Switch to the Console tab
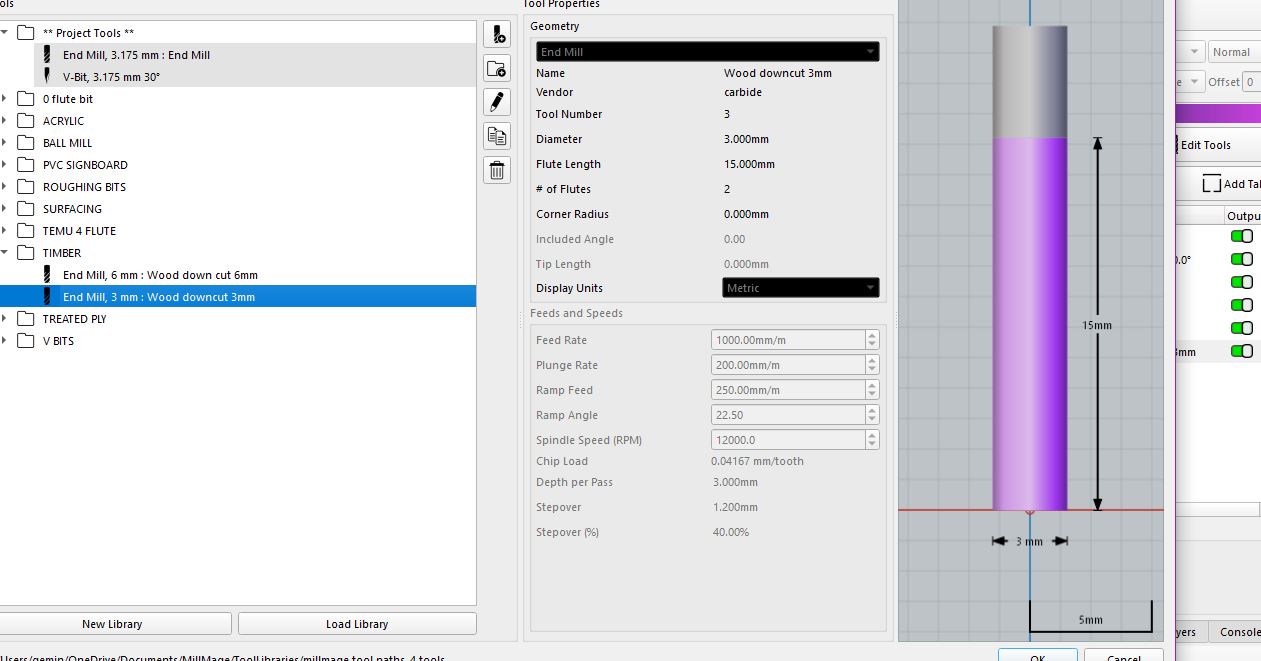 pyautogui.click(x=1238, y=632)
